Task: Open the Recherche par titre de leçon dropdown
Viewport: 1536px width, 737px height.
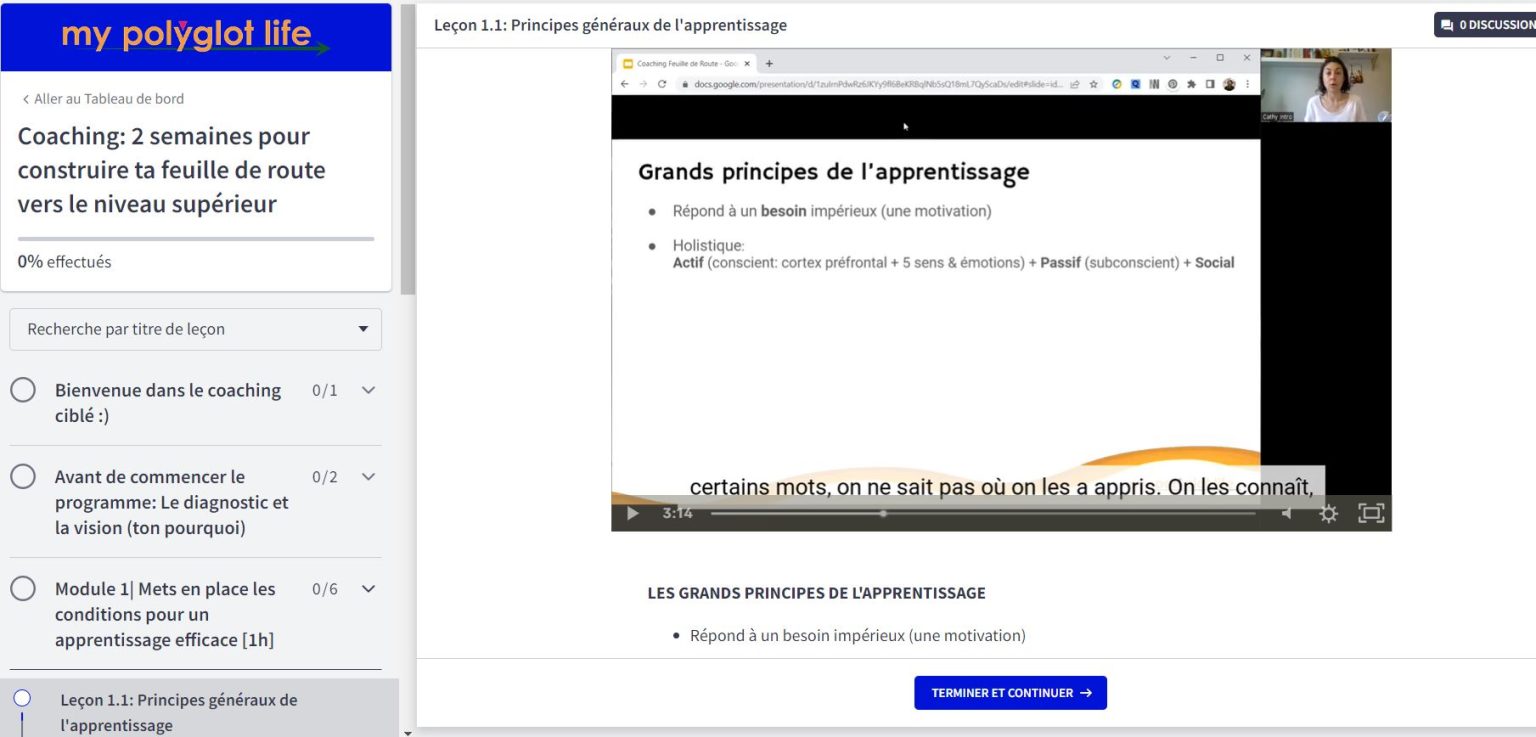Action: (196, 329)
